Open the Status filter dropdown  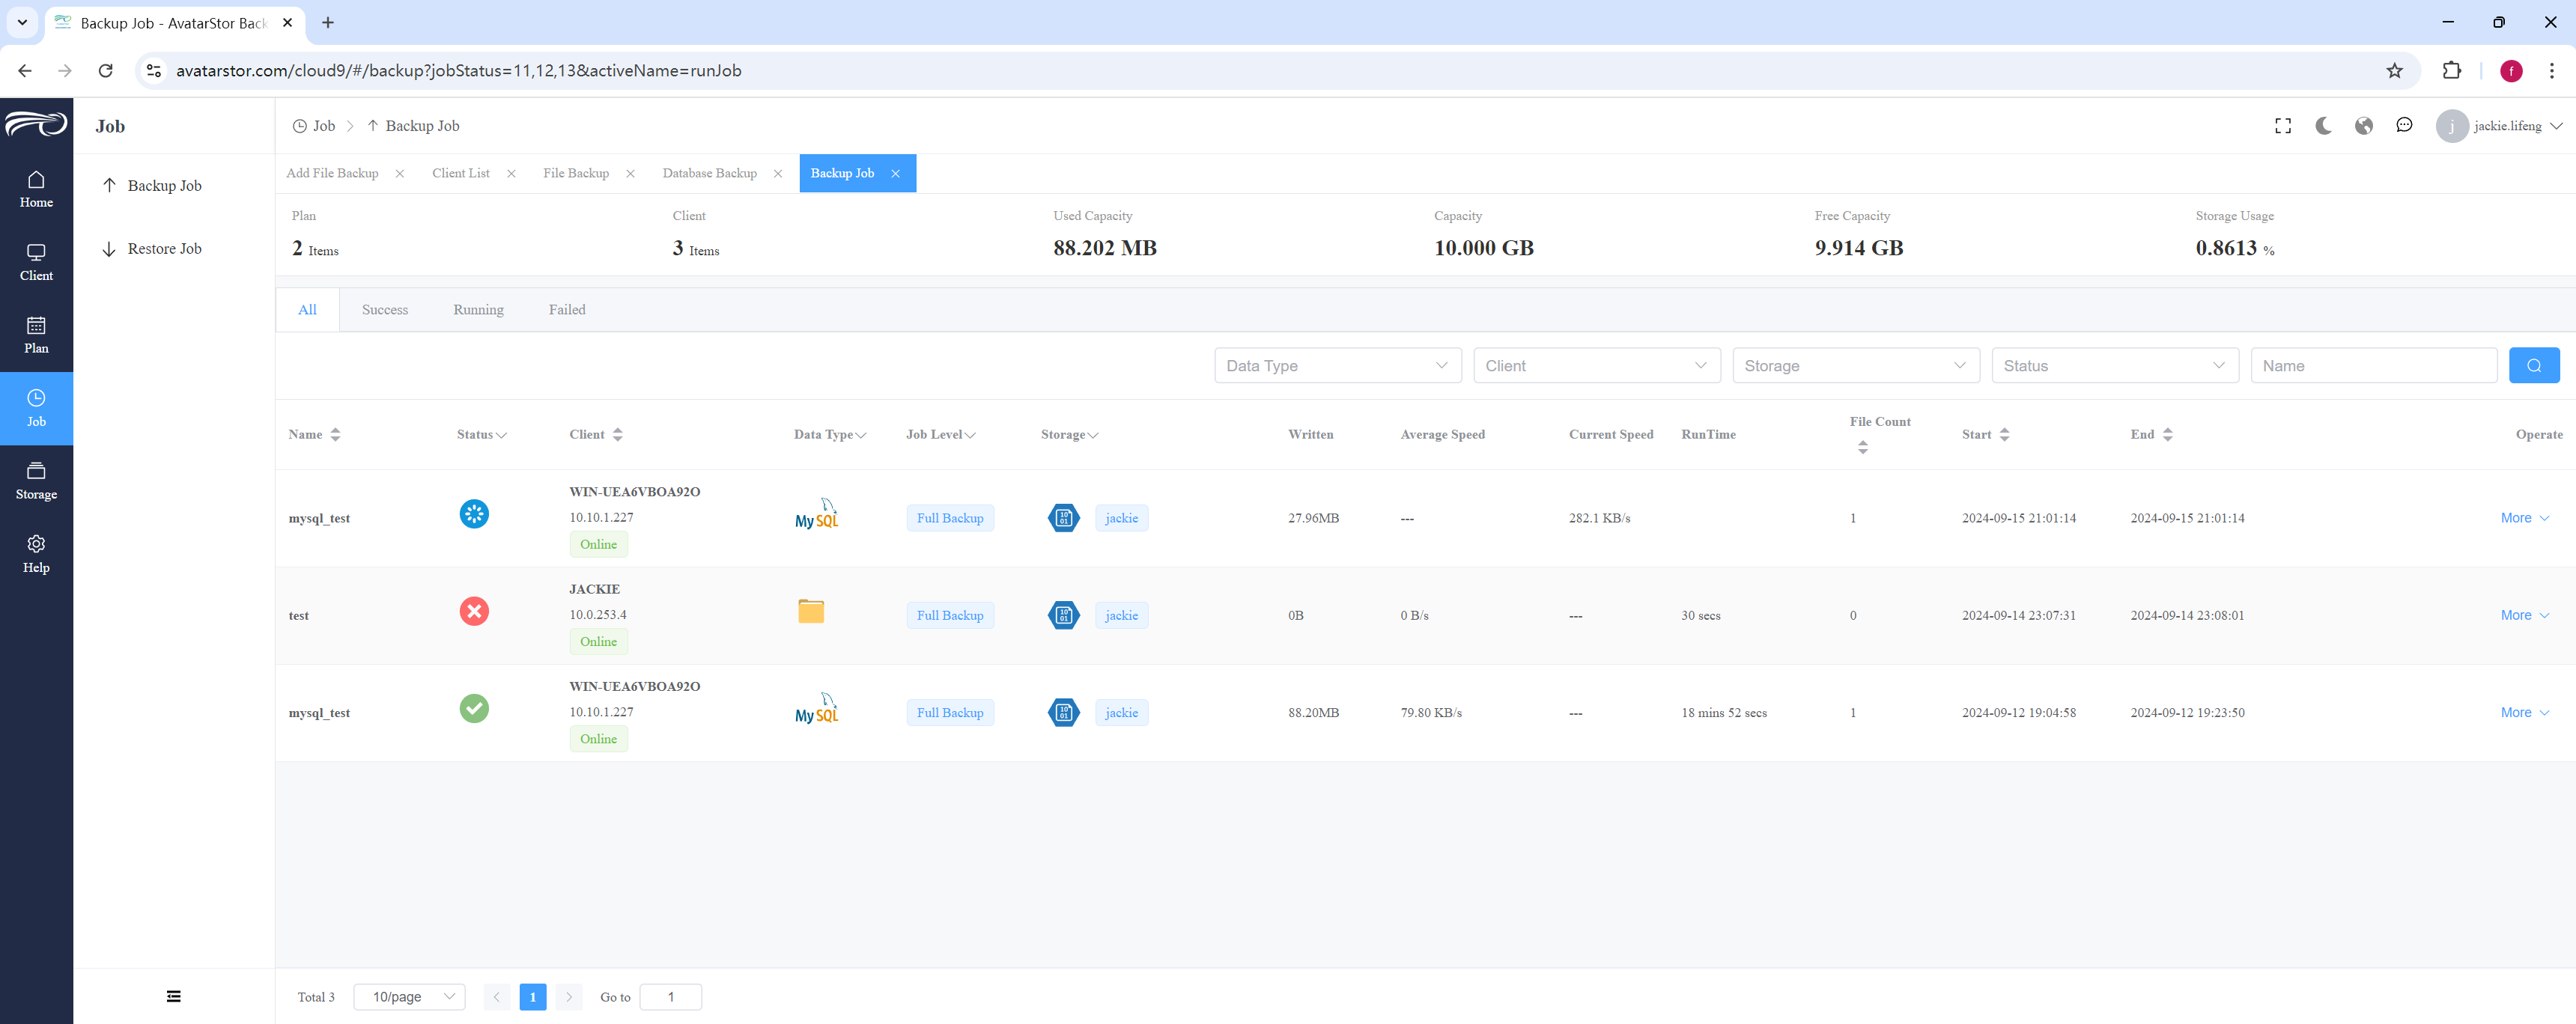(2114, 365)
